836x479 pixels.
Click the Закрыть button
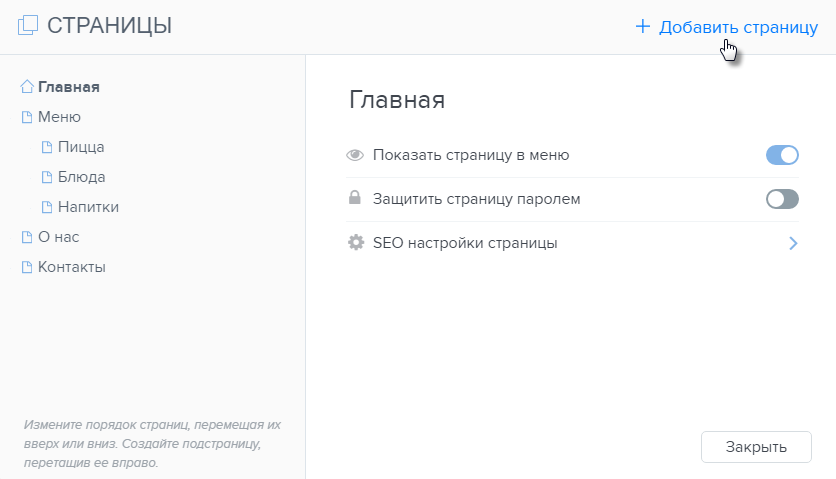coord(756,447)
